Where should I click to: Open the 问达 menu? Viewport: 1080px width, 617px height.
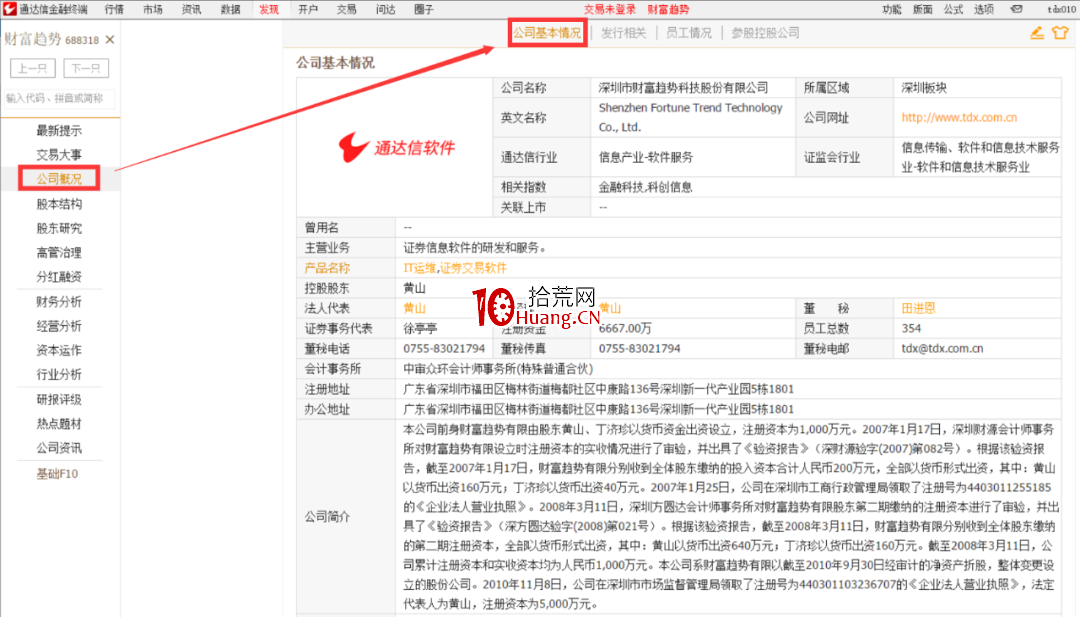point(386,9)
